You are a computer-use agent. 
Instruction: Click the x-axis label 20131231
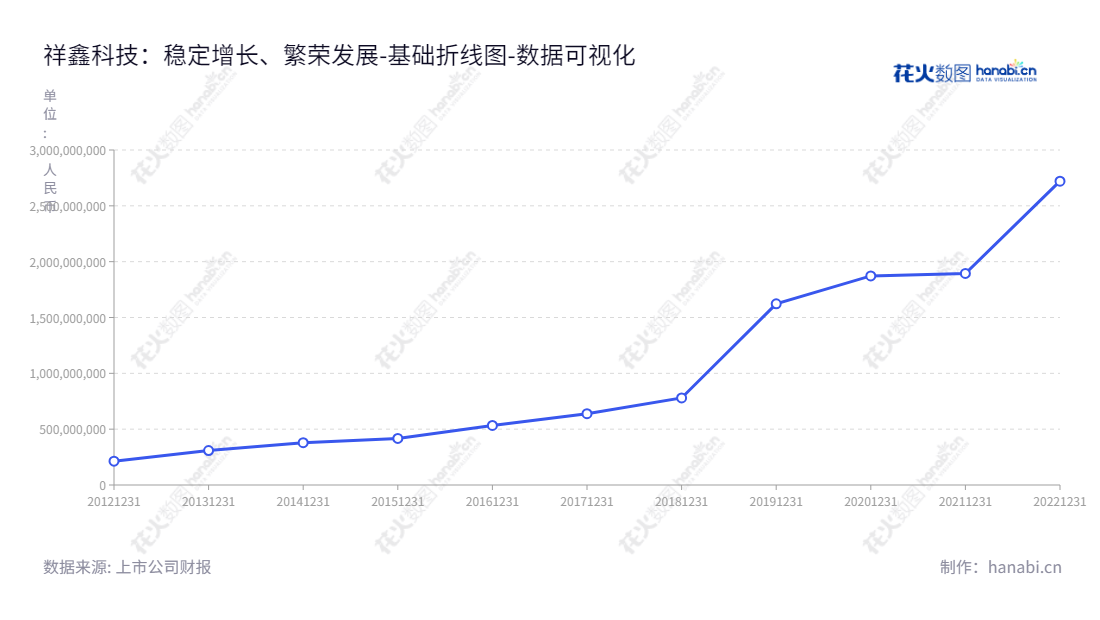(x=208, y=501)
